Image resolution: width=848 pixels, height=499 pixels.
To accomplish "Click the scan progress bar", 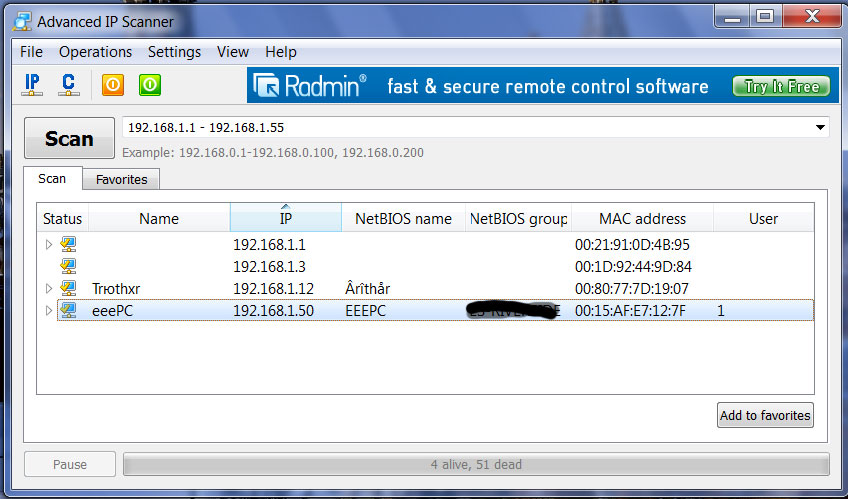I will [x=475, y=464].
